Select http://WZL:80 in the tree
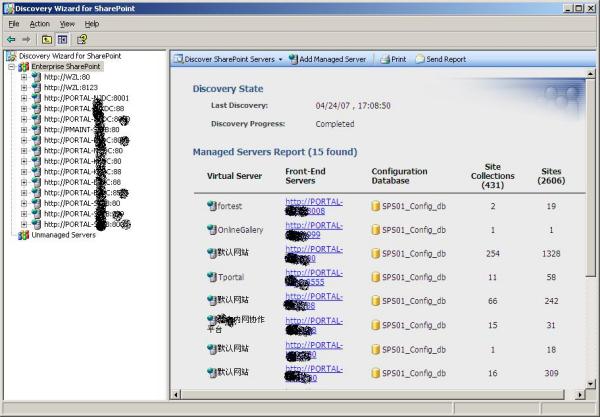Image resolution: width=600 pixels, height=417 pixels. (67, 77)
